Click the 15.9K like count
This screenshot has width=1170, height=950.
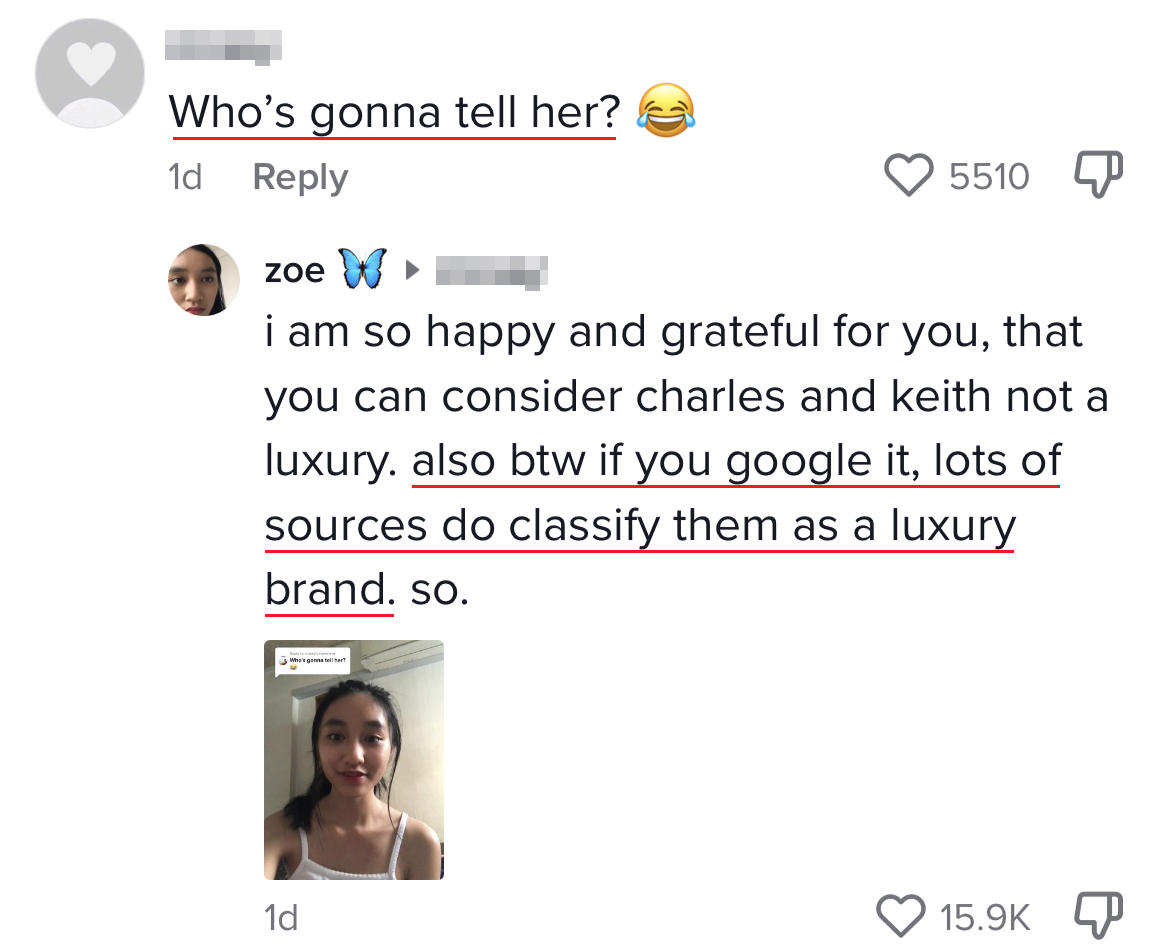pos(984,915)
